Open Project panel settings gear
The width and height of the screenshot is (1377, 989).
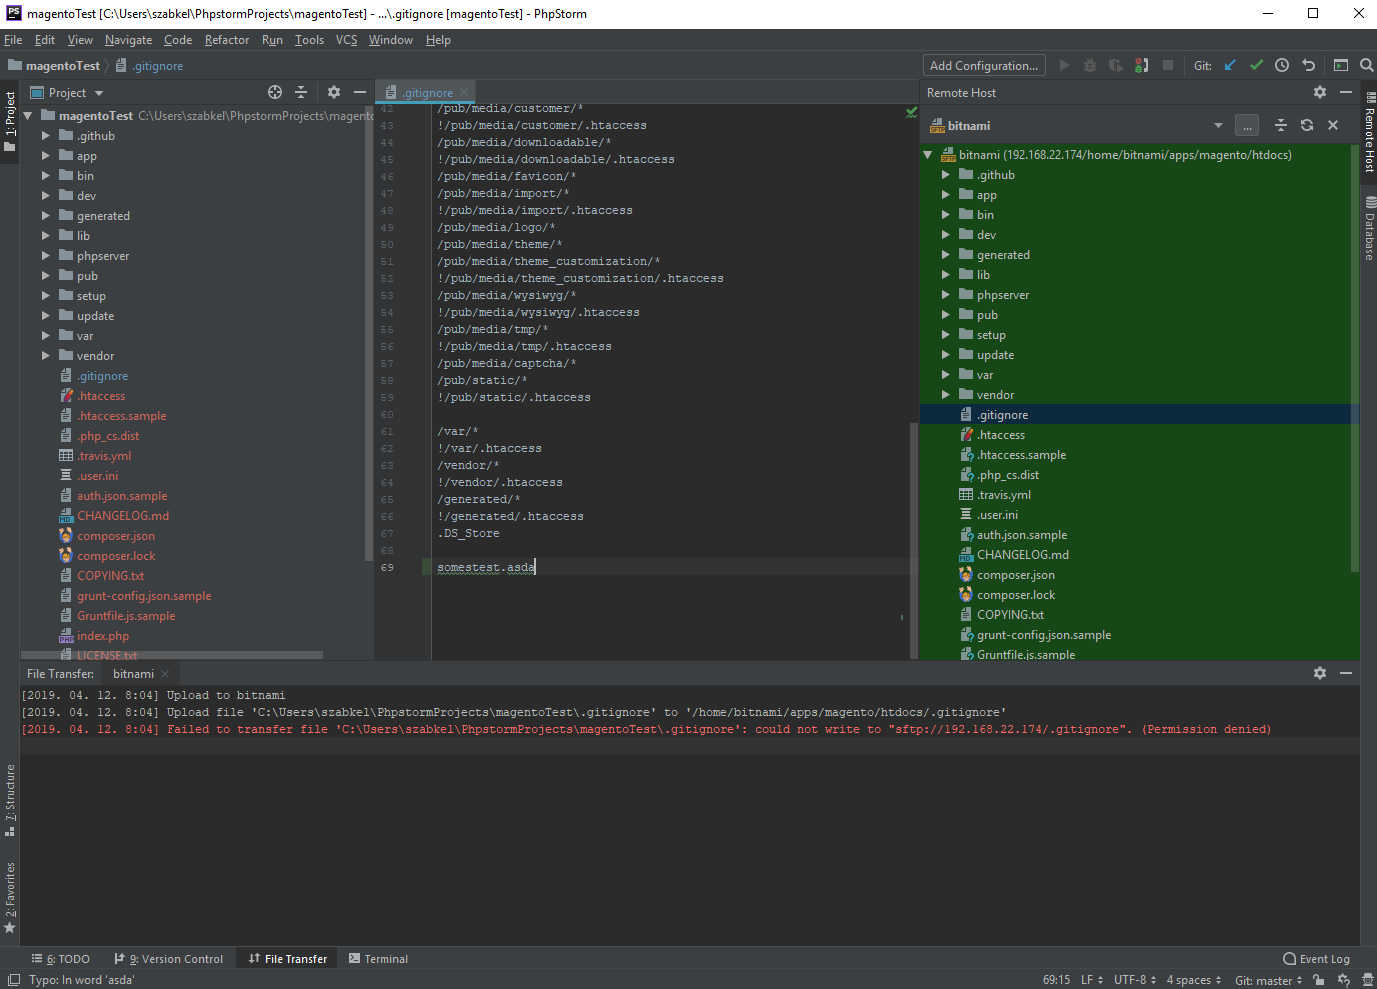[x=334, y=92]
